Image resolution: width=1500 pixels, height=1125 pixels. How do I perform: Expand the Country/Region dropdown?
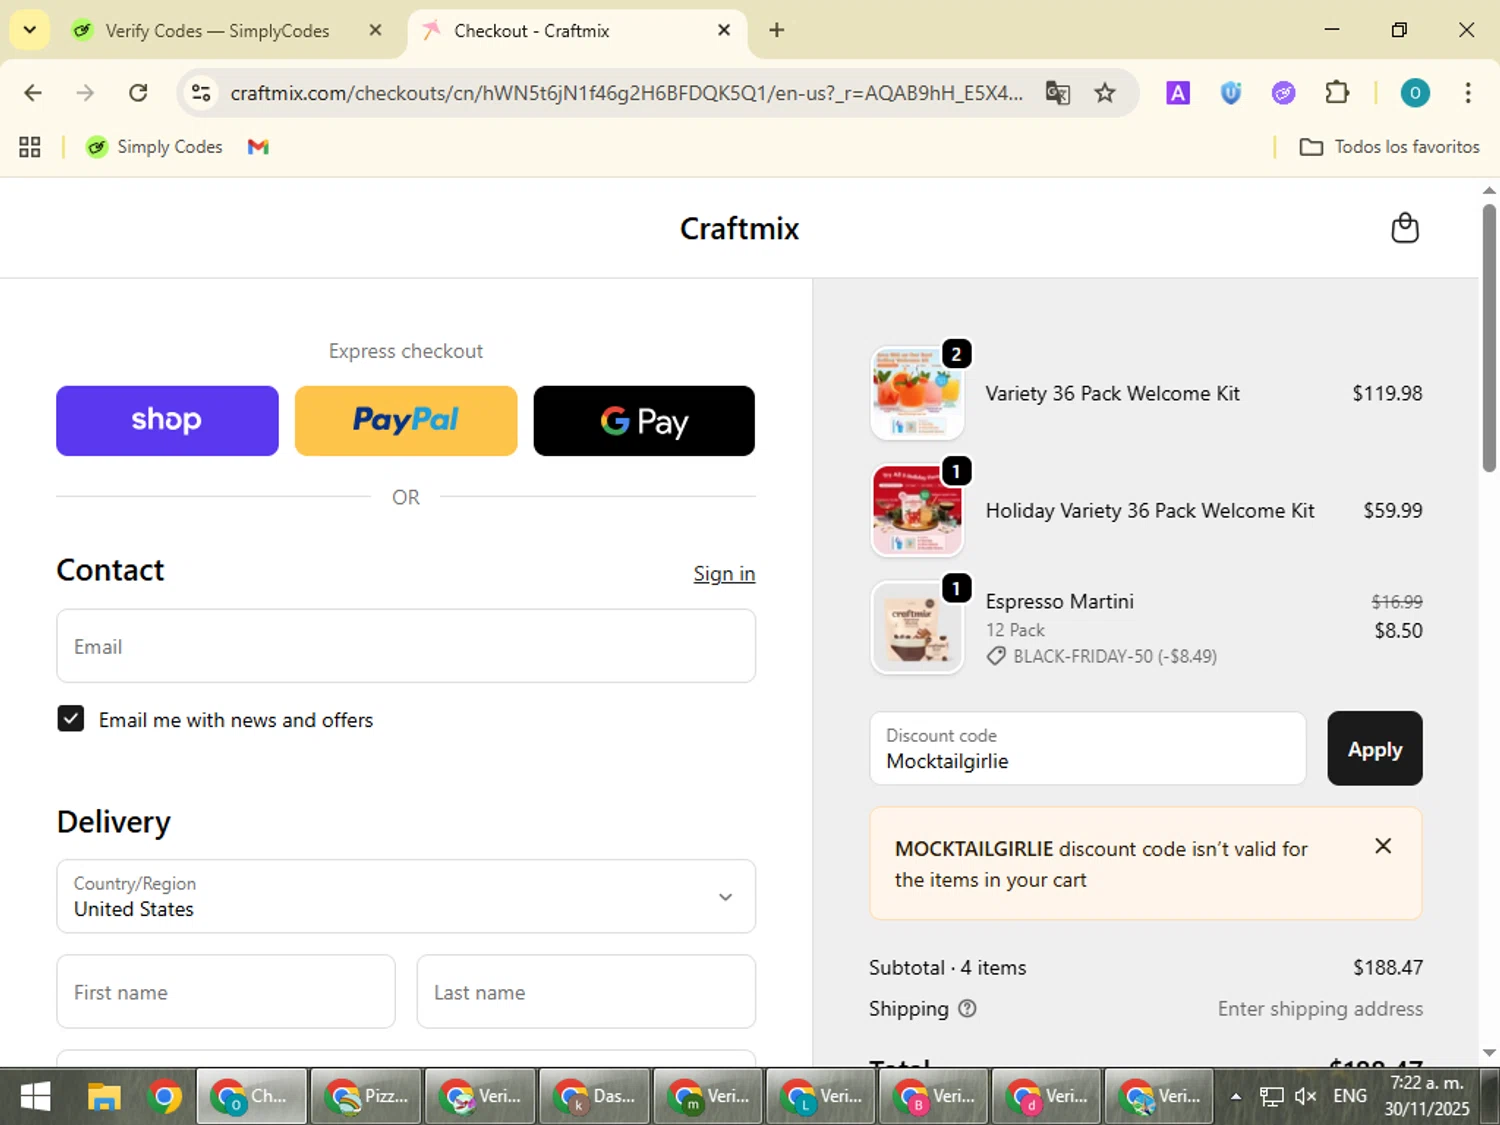(x=406, y=896)
